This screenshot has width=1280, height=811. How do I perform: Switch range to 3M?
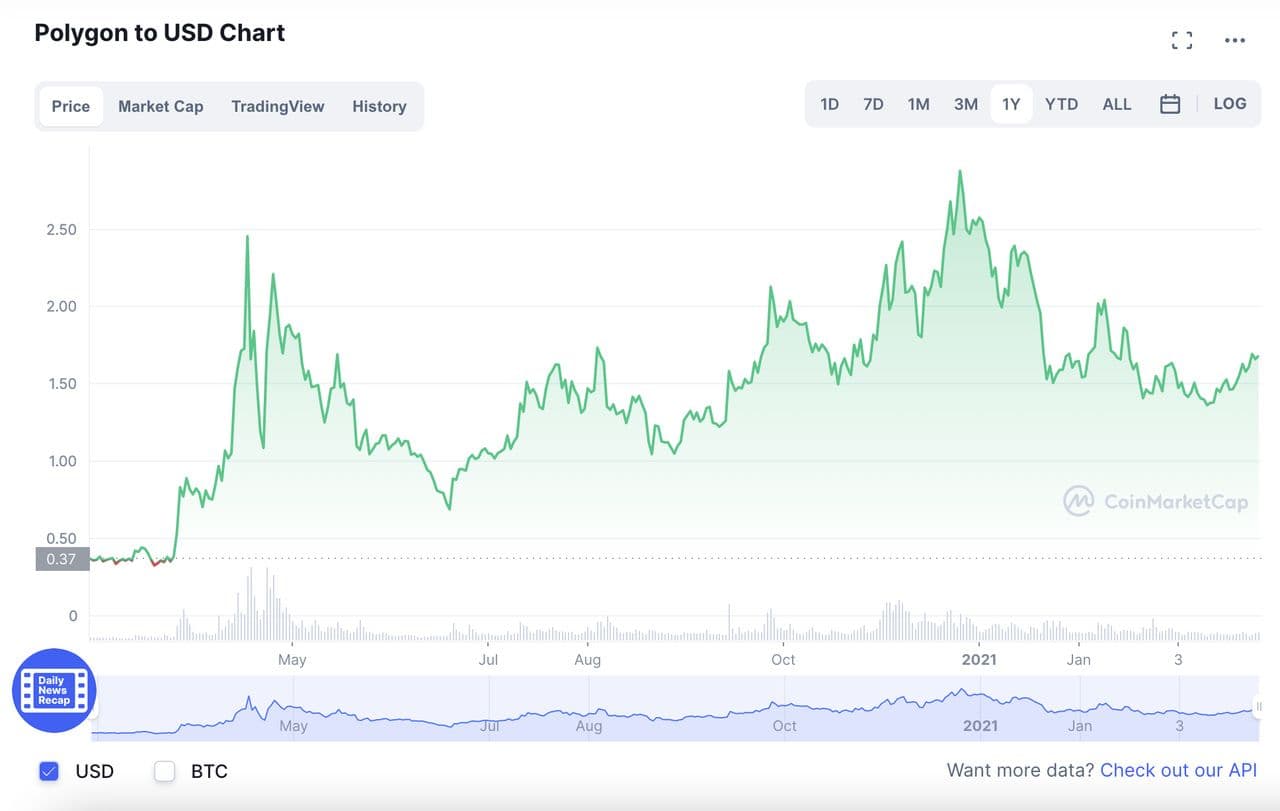click(965, 104)
